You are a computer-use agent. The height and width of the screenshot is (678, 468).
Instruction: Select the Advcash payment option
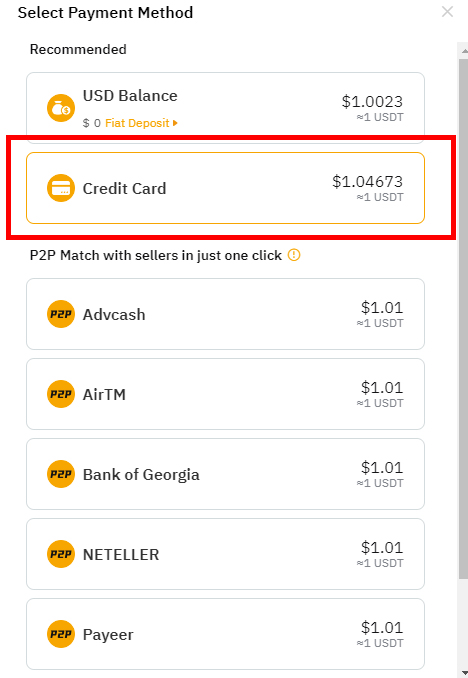[225, 314]
